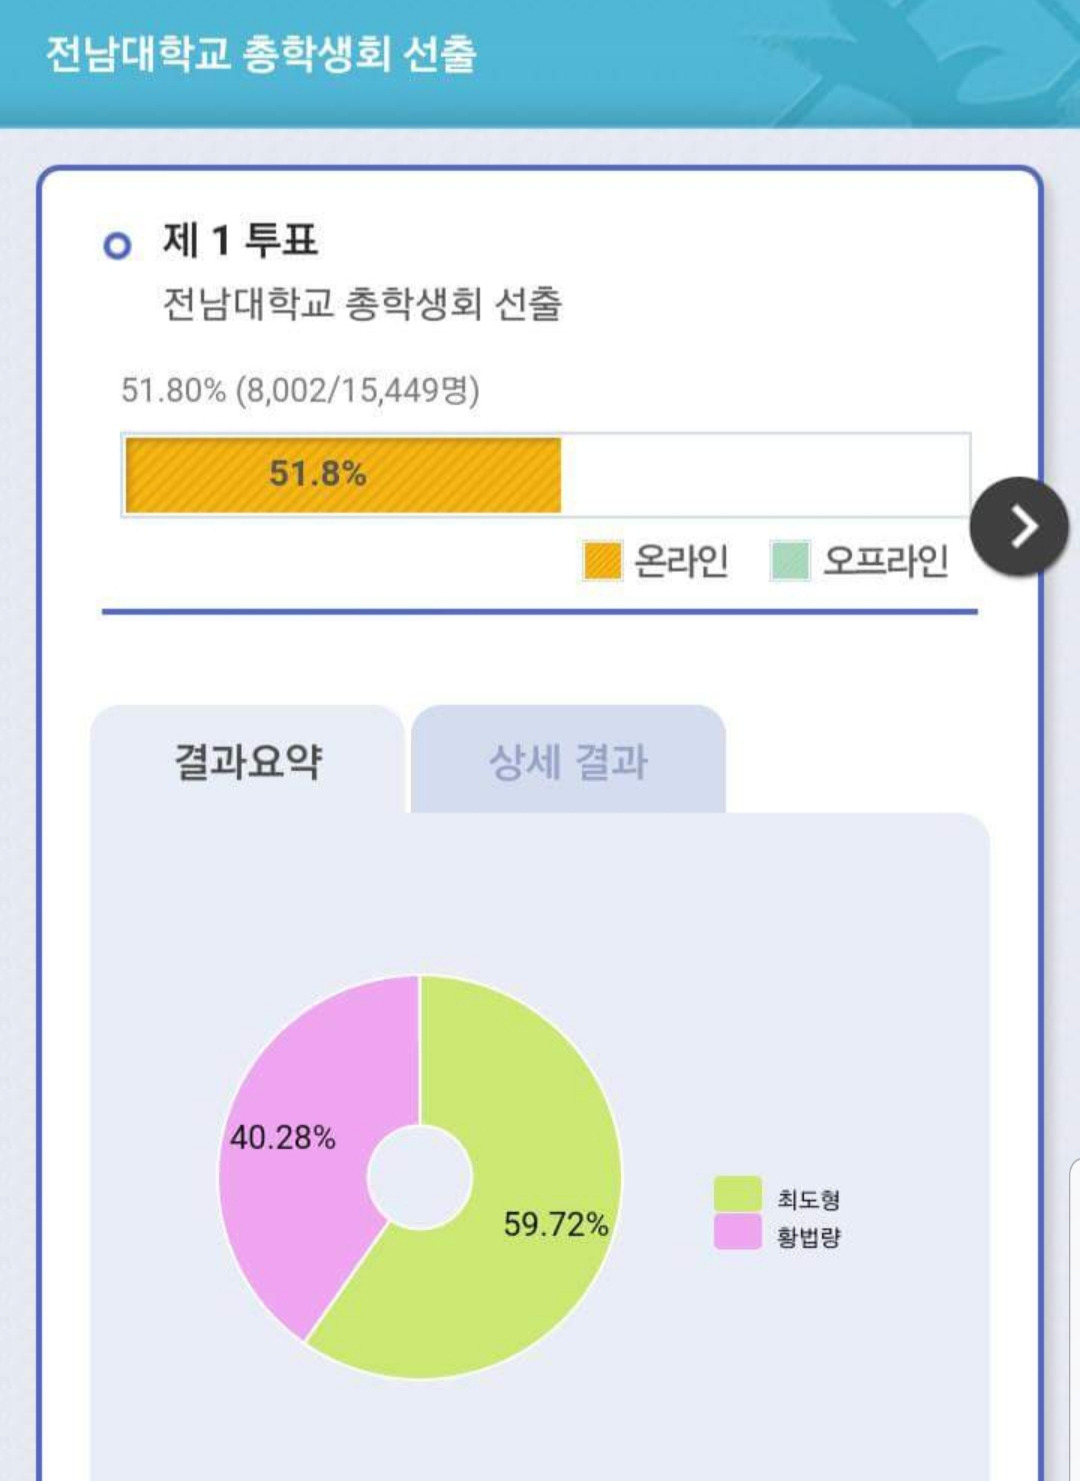1080x1481 pixels.
Task: Select the blue circle bullet beside 제 1 투표
Action: point(117,245)
